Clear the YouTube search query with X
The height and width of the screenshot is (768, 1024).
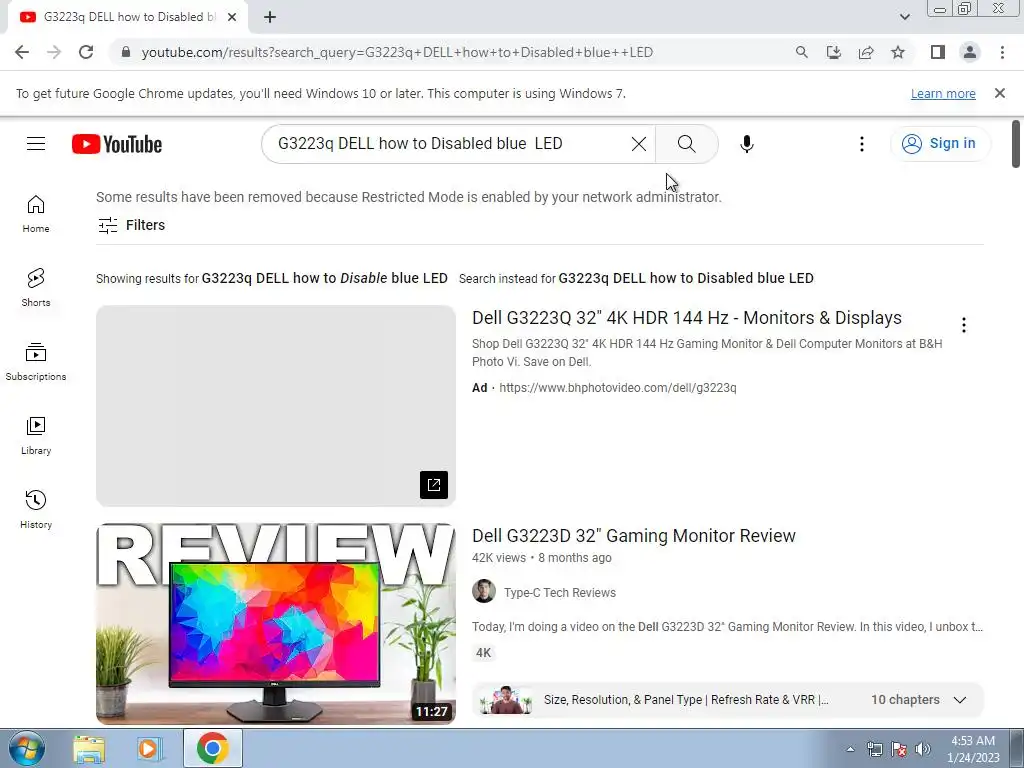tap(639, 144)
